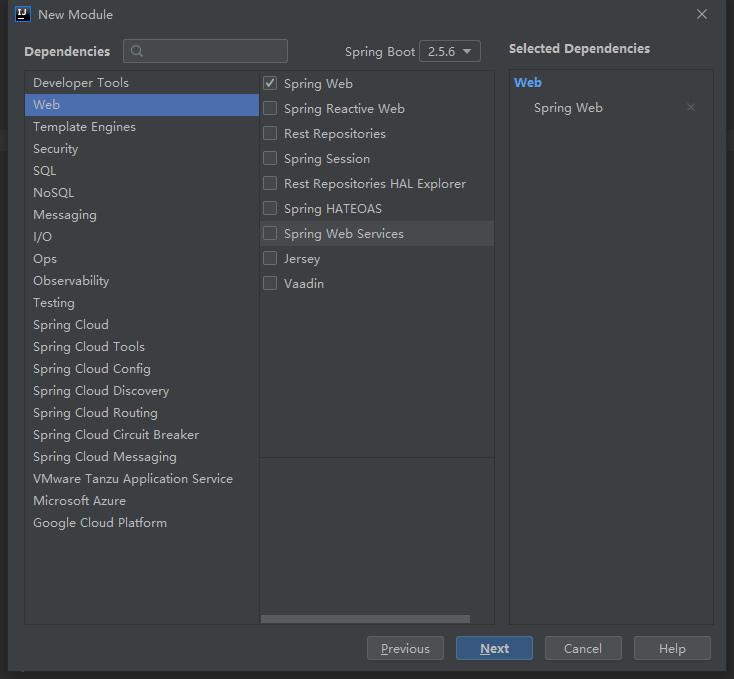Check the Spring Web Services option

pos(270,234)
